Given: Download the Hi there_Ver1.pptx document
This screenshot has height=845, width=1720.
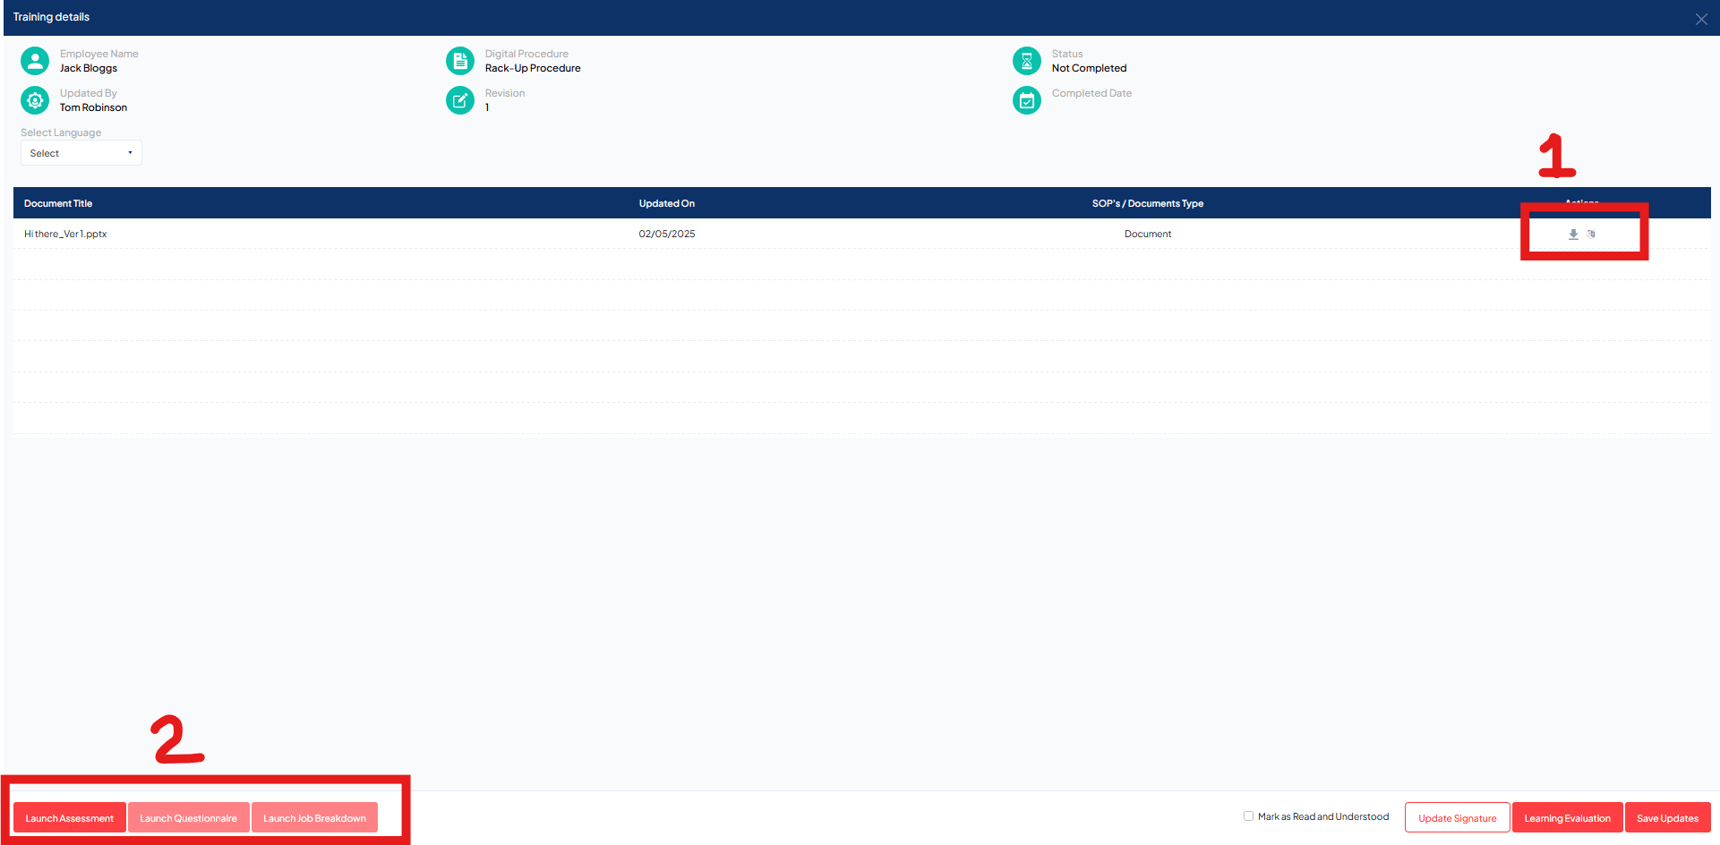Looking at the screenshot, I should coord(1573,234).
